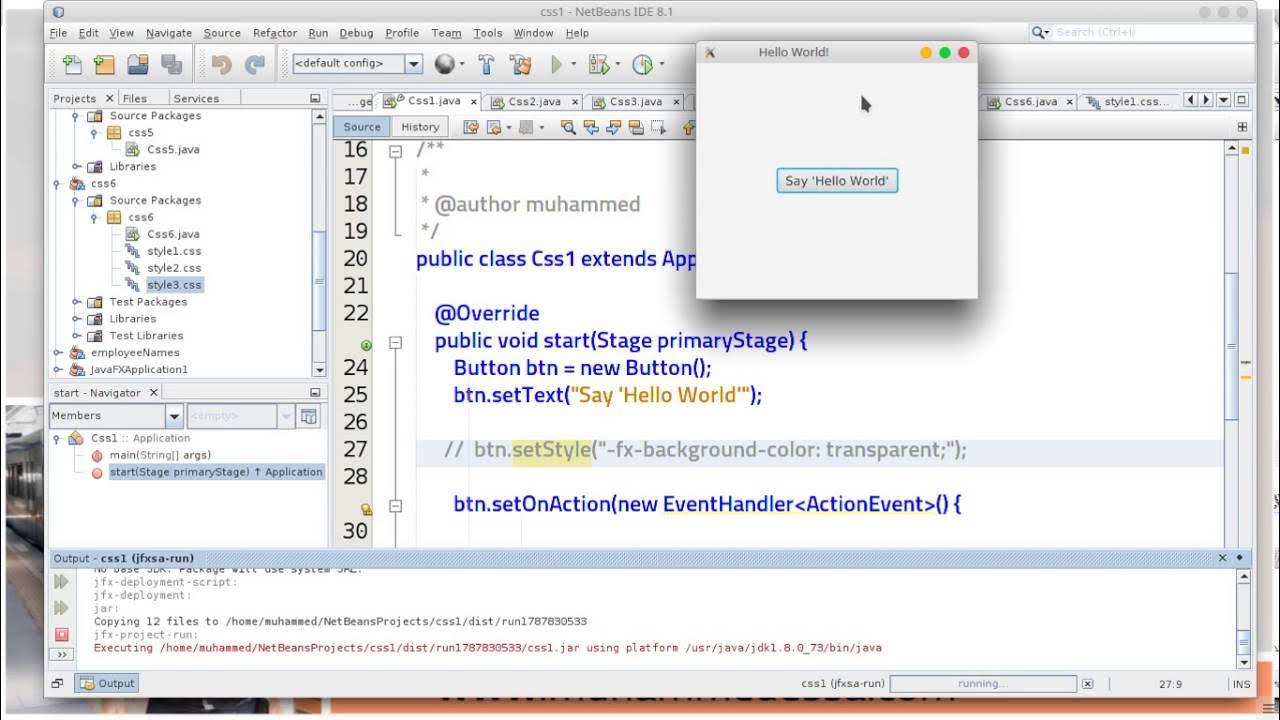Open the Run Project dropdown arrow
This screenshot has width=1280, height=720.
[x=574, y=65]
